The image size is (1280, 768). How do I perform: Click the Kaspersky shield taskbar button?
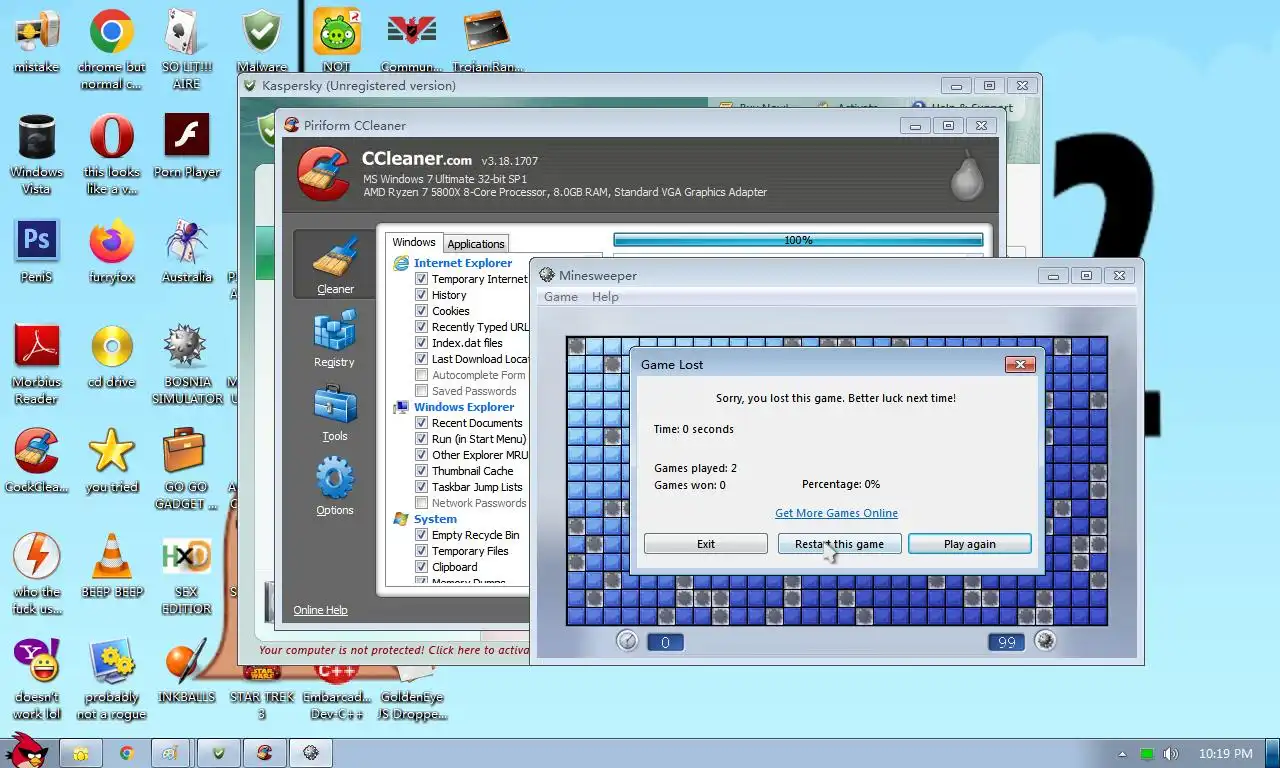coord(219,753)
